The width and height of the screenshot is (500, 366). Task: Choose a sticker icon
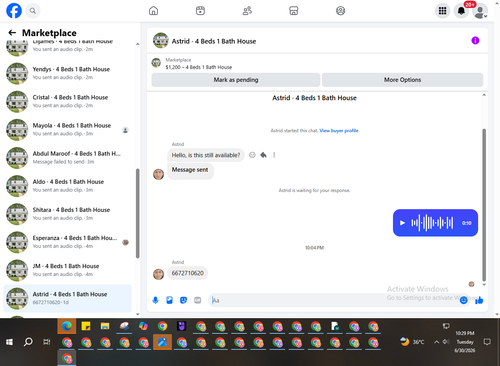[x=183, y=300]
